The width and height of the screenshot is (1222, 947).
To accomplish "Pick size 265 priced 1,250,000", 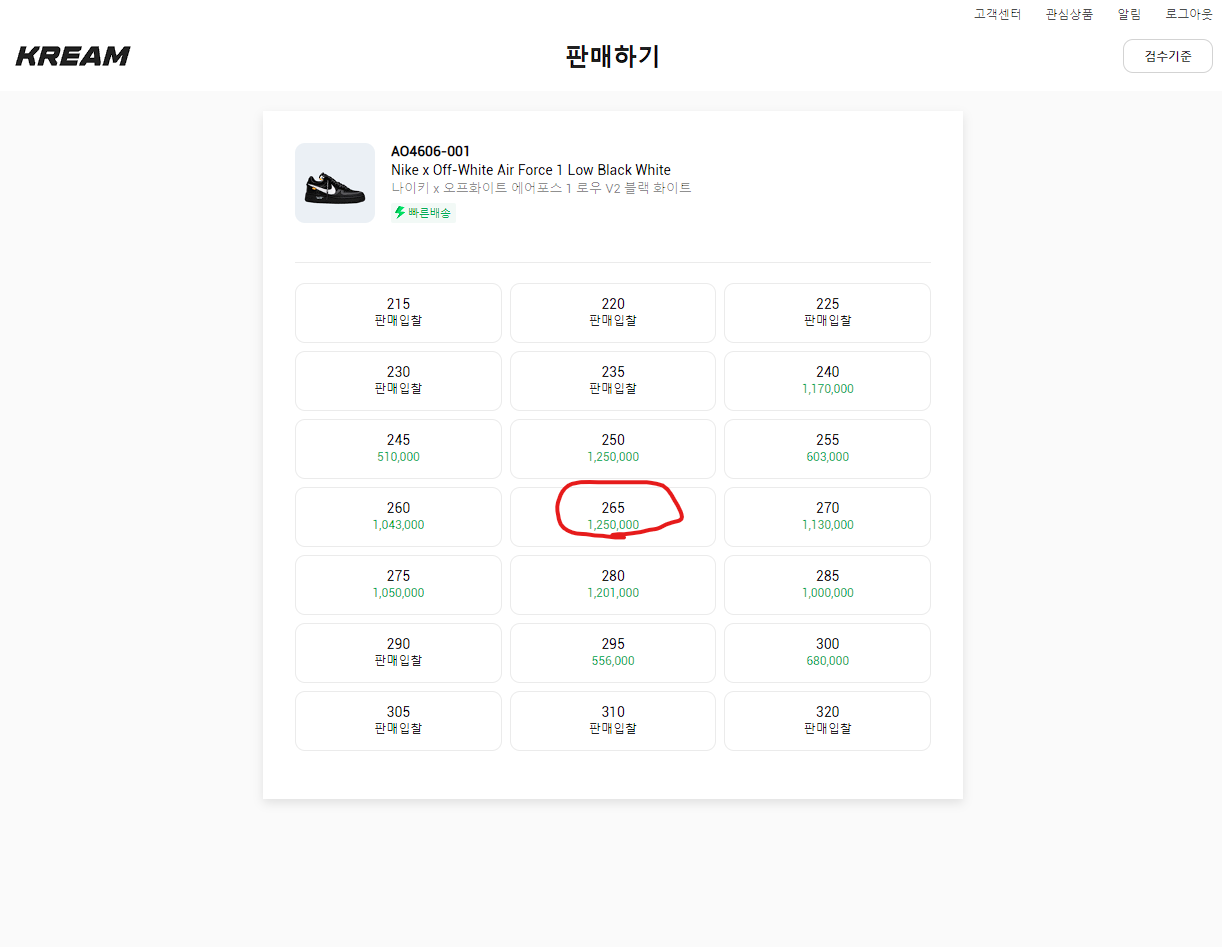I will point(613,516).
